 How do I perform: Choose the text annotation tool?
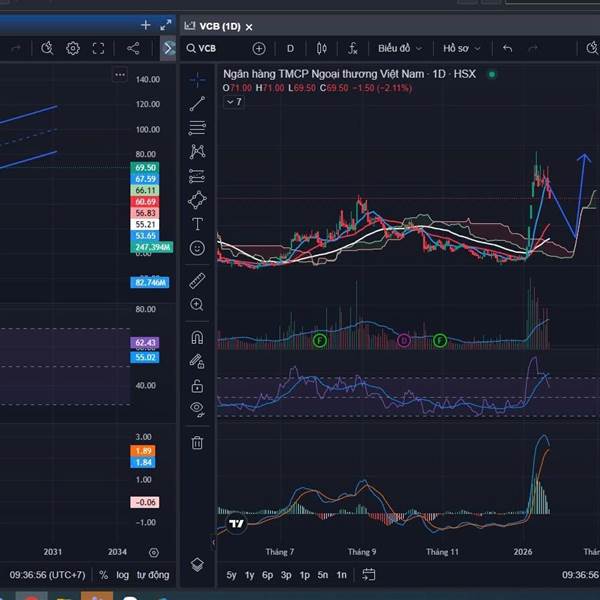click(197, 223)
